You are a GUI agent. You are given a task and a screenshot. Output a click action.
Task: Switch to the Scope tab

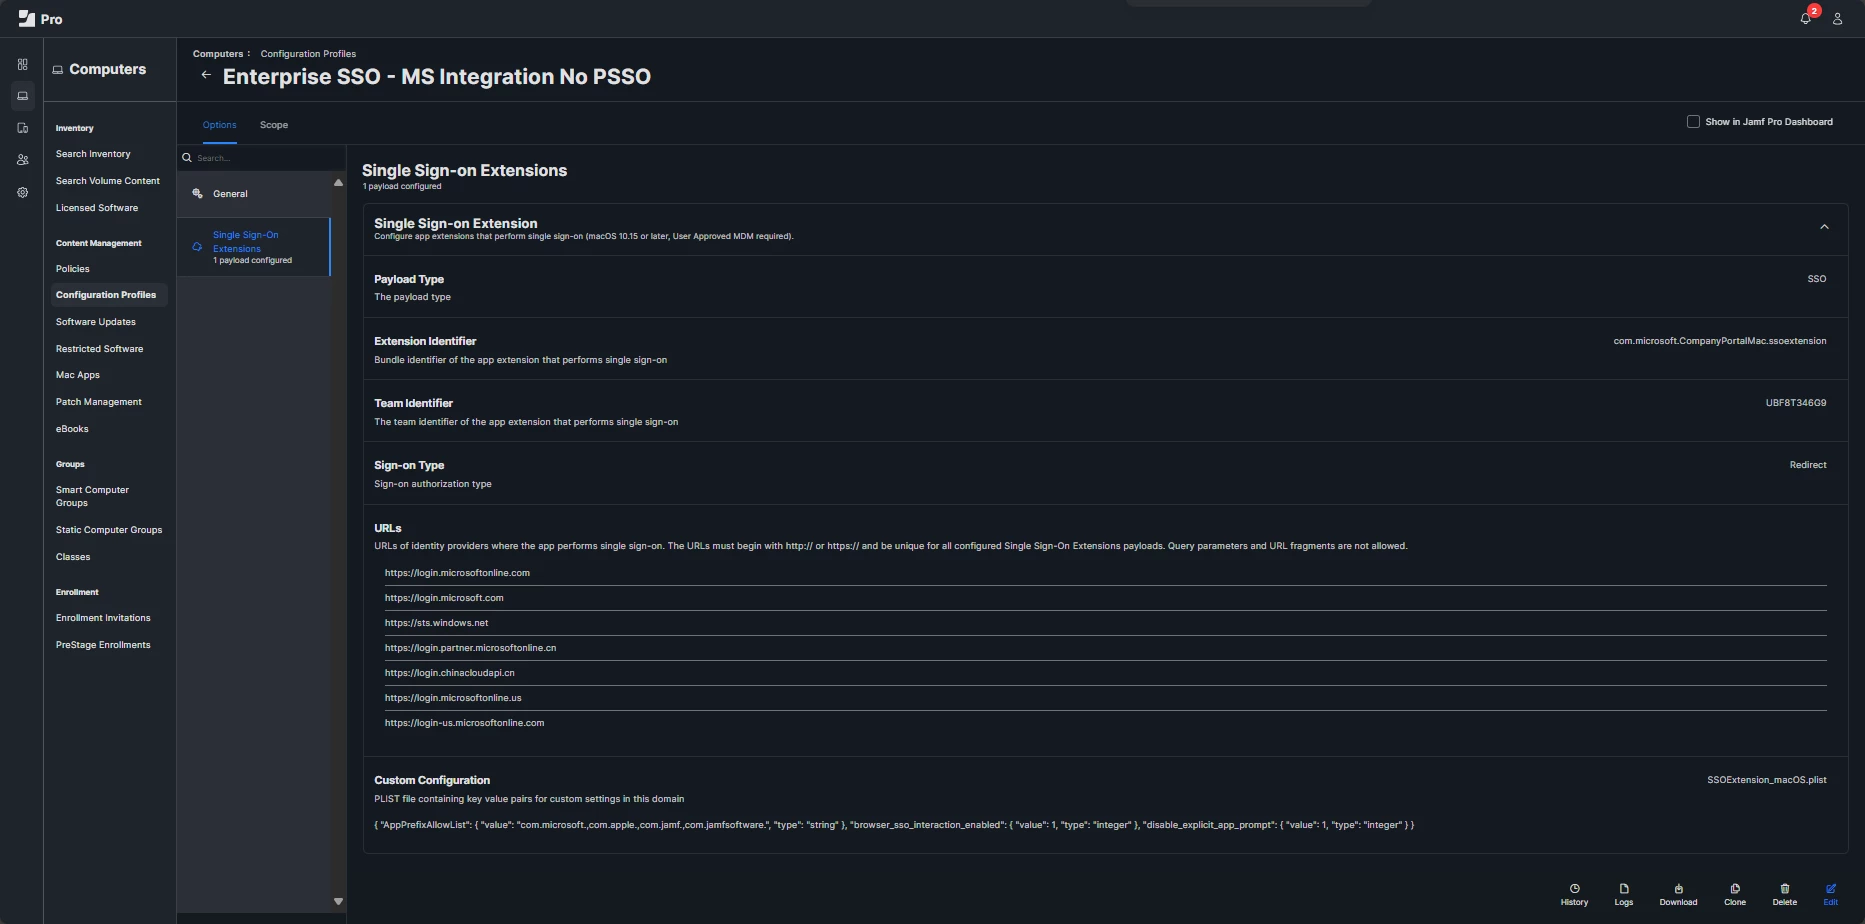coord(274,125)
